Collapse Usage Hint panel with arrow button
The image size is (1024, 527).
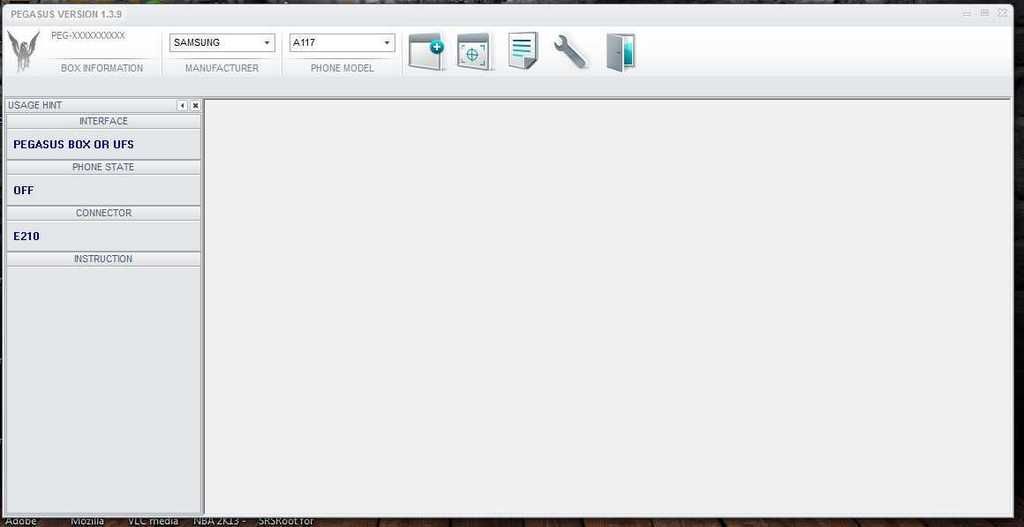(182, 106)
